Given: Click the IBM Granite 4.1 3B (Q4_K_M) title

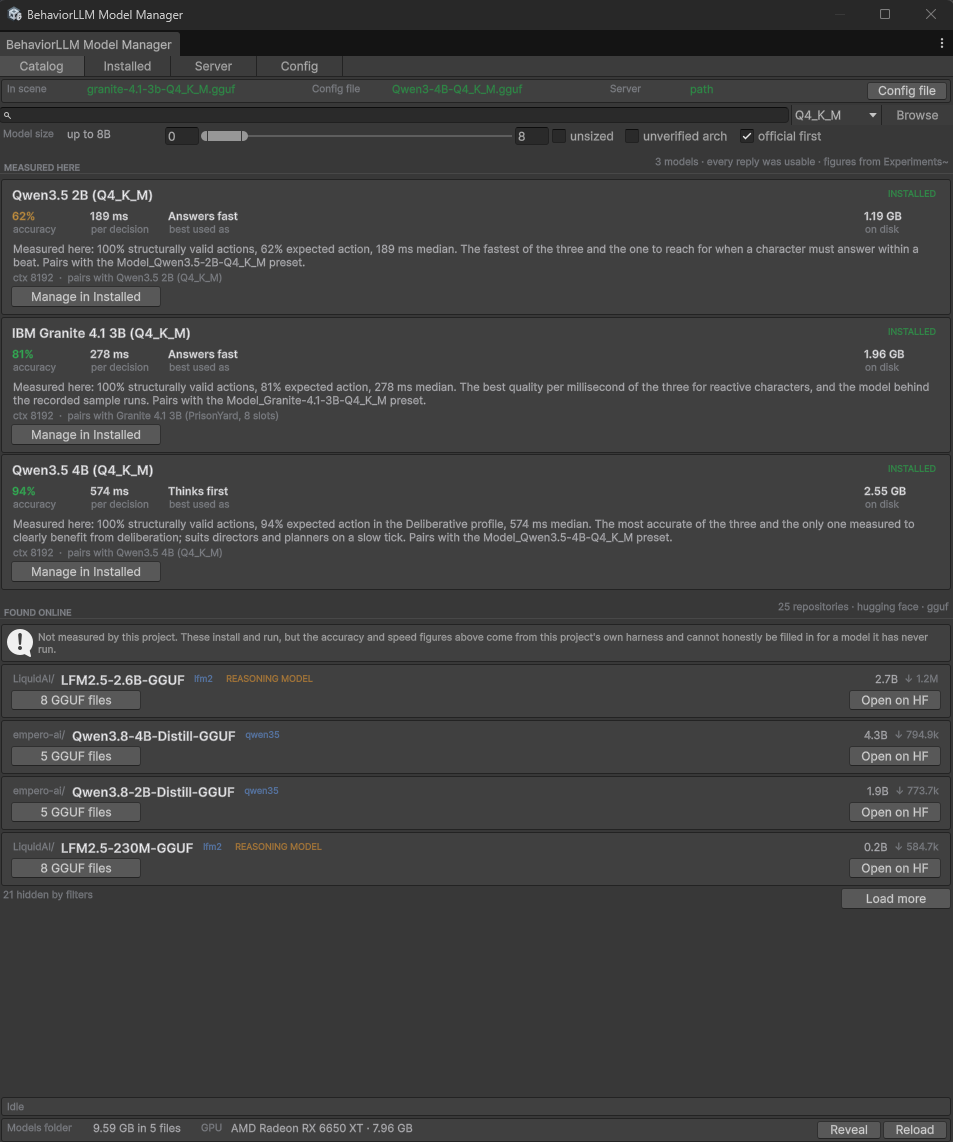Looking at the screenshot, I should [101, 333].
